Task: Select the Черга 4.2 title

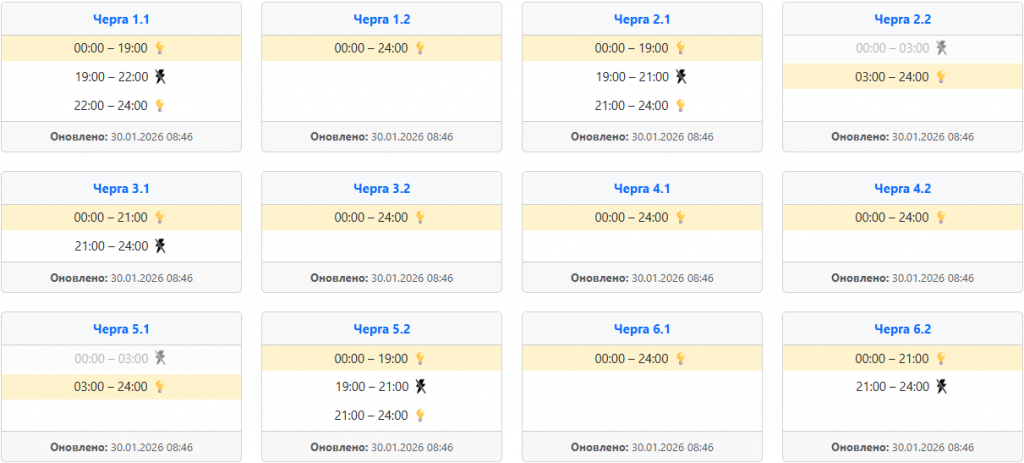Action: click(x=902, y=188)
